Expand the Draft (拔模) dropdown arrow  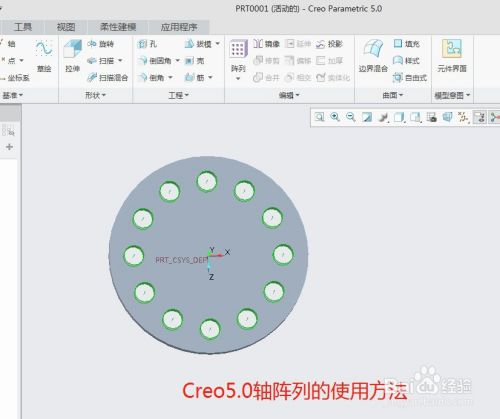click(218, 44)
